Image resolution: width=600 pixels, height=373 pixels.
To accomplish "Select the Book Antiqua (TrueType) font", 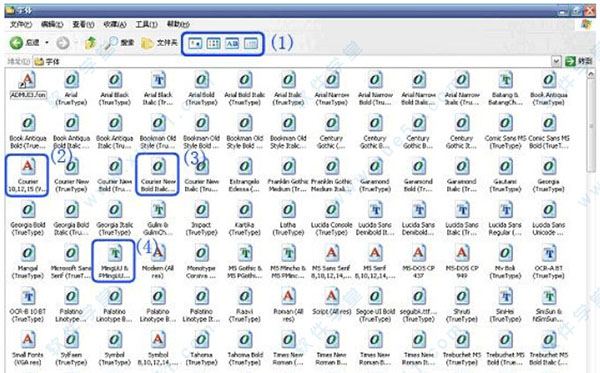I will click(x=549, y=88).
